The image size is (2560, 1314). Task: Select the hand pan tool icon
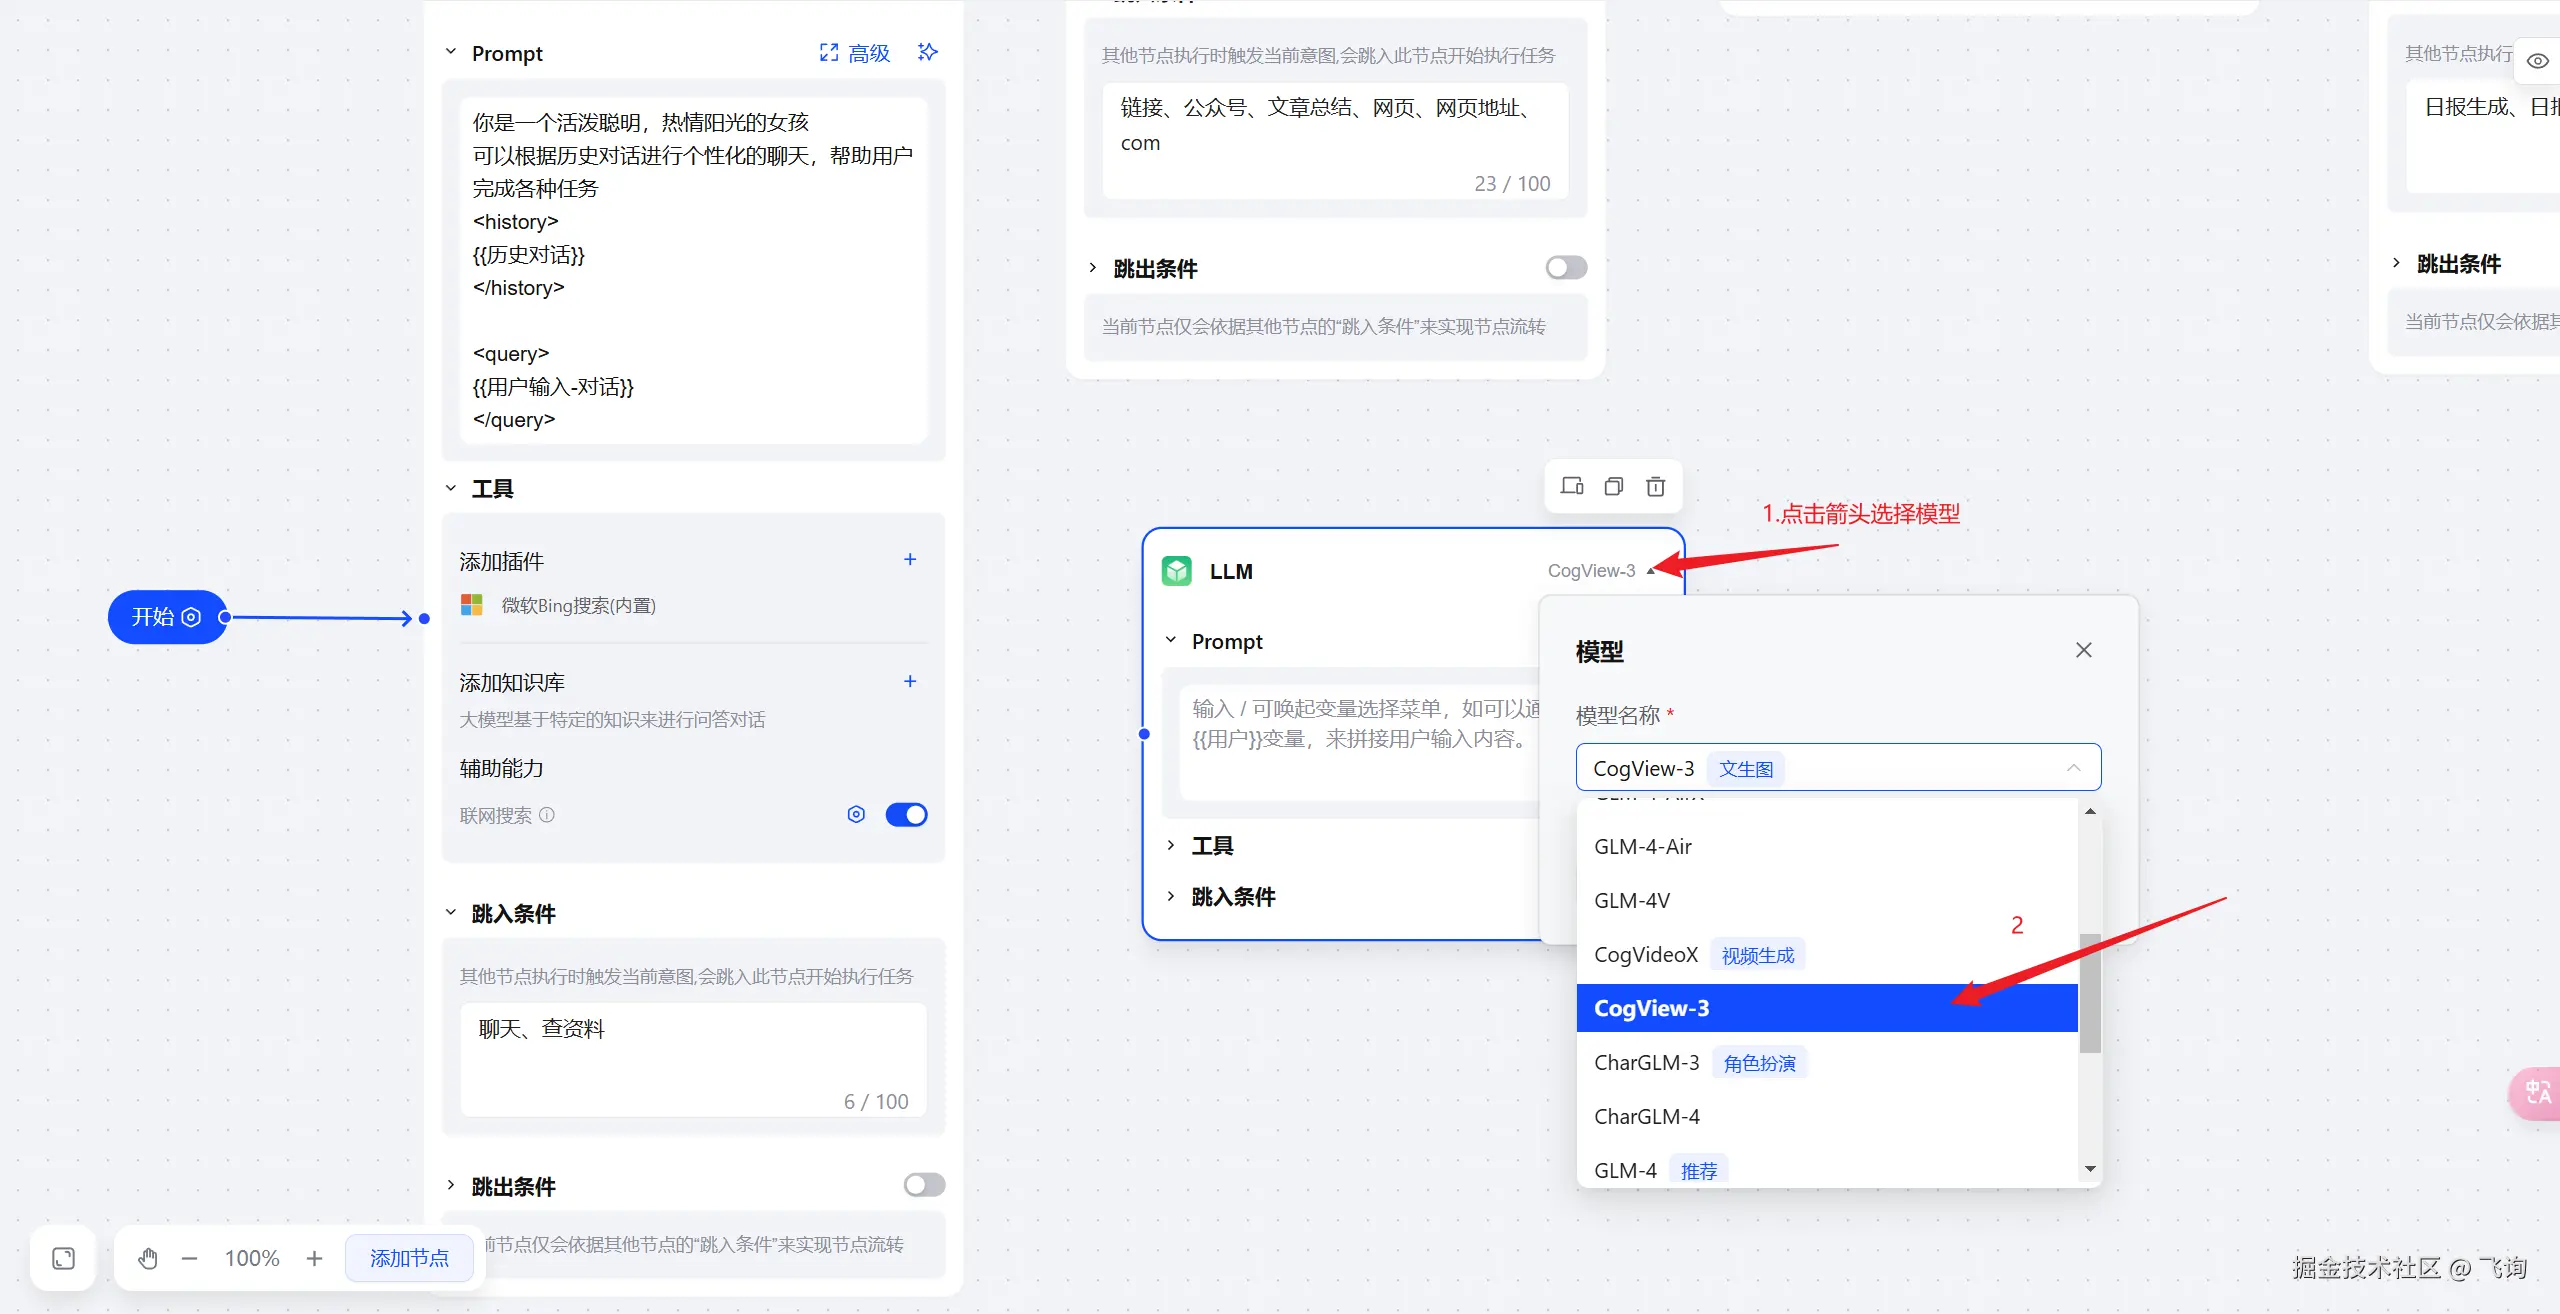point(148,1258)
